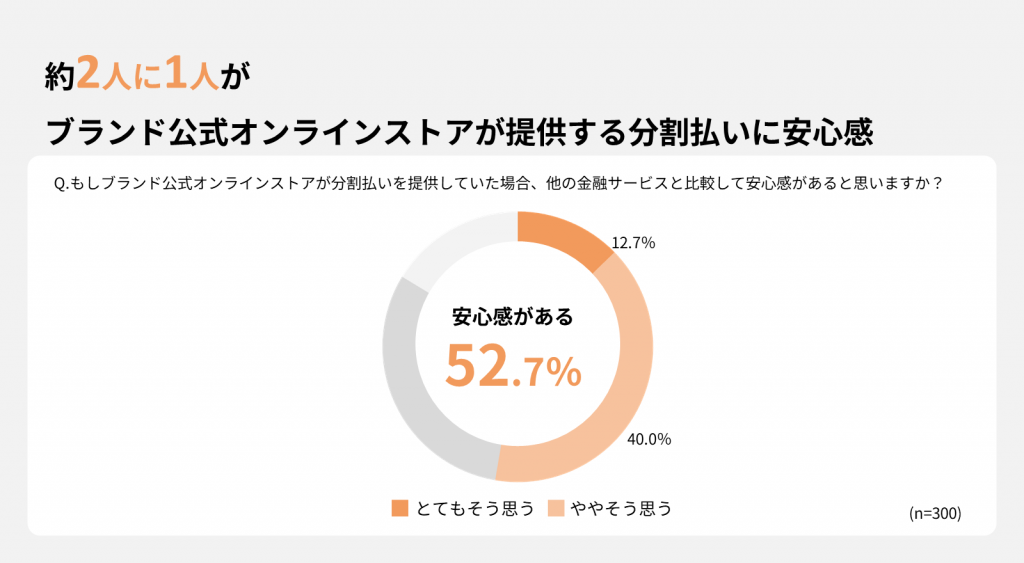This screenshot has width=1024, height=563.
Task: Click the 12.7% data label
Action: point(634,242)
